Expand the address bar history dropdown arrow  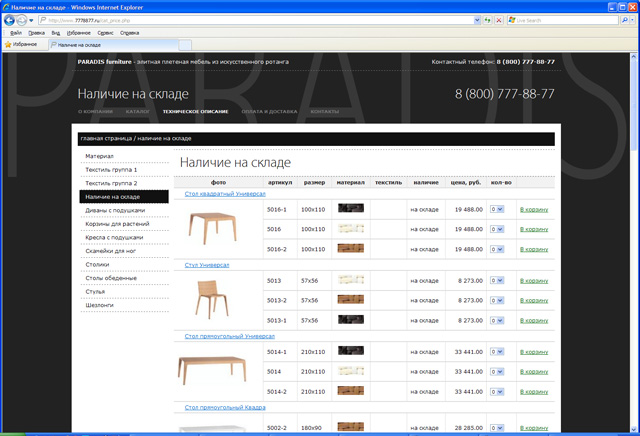click(x=477, y=20)
